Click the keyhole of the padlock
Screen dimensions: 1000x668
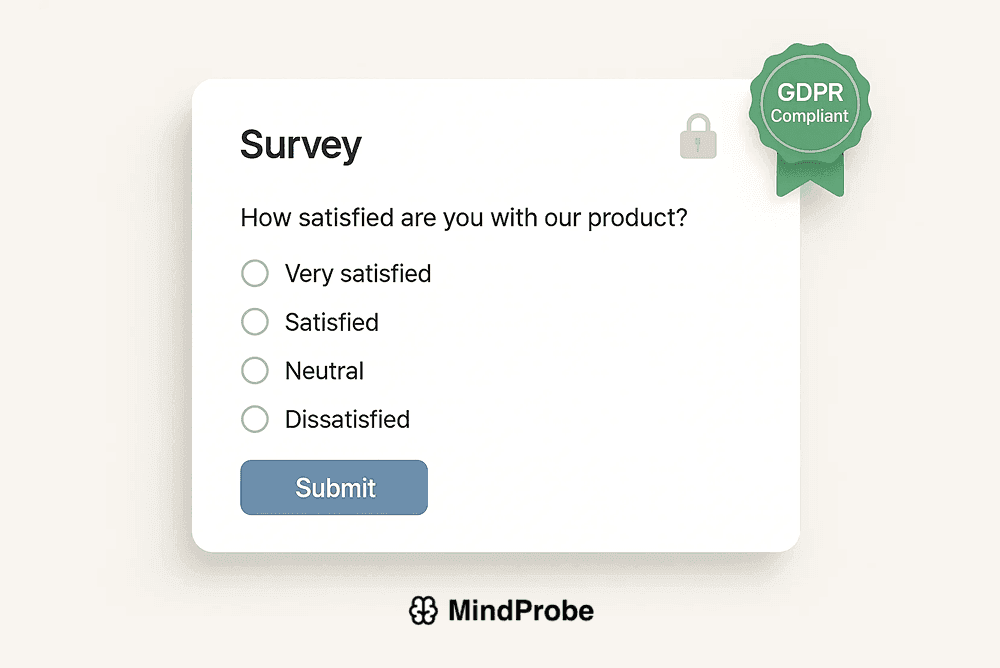698,146
